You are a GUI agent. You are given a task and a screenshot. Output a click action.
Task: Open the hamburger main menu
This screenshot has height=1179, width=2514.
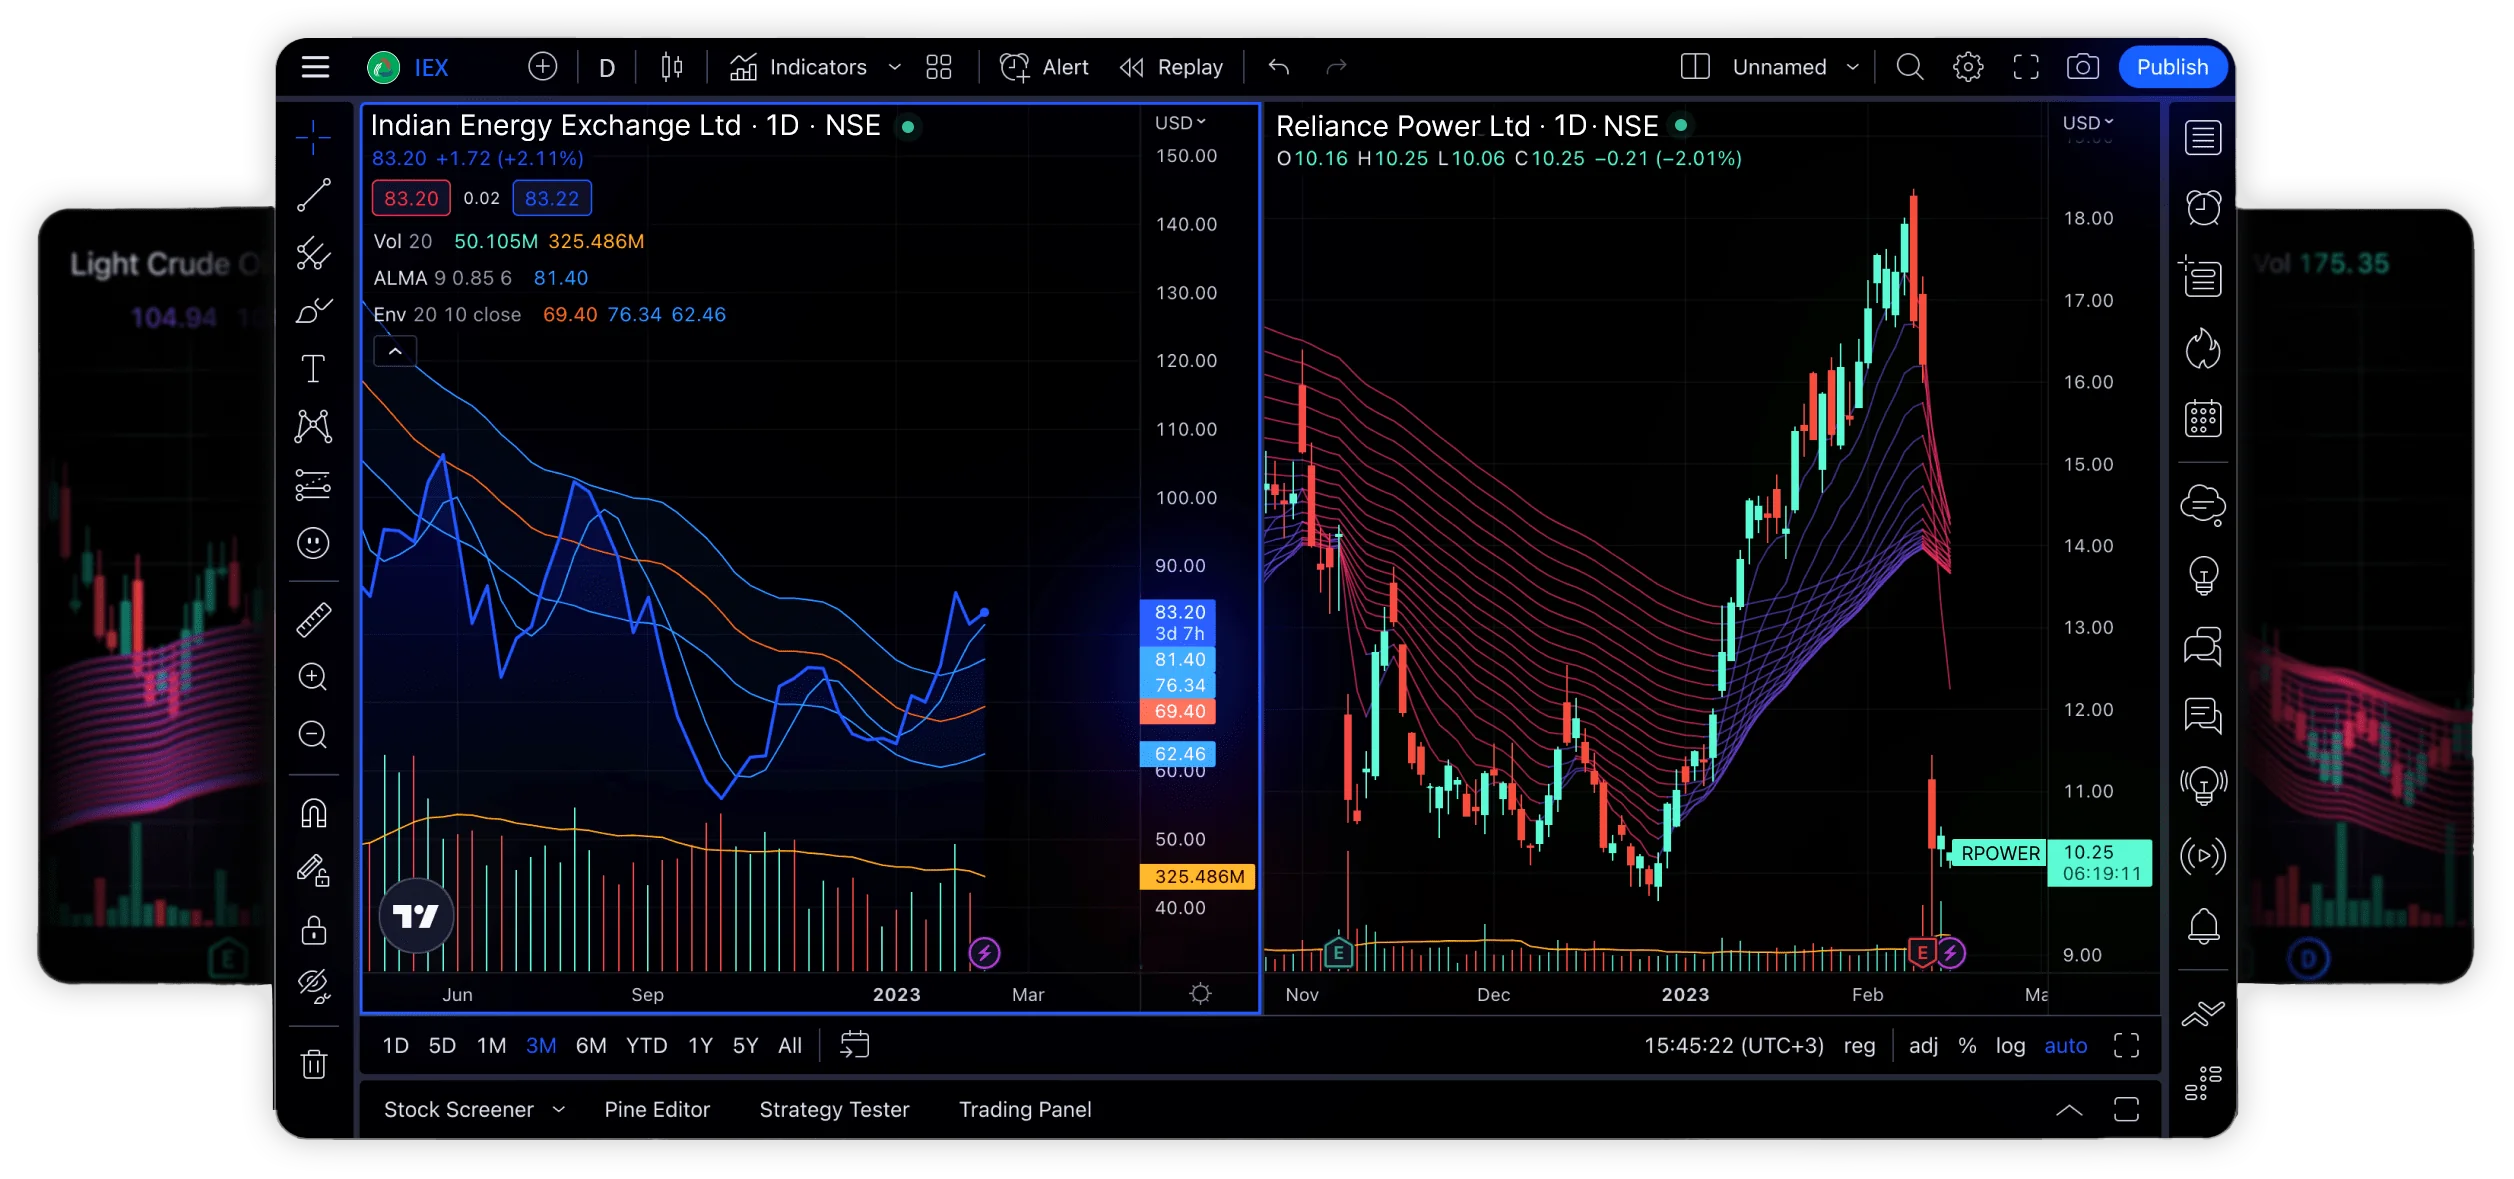pyautogui.click(x=315, y=67)
